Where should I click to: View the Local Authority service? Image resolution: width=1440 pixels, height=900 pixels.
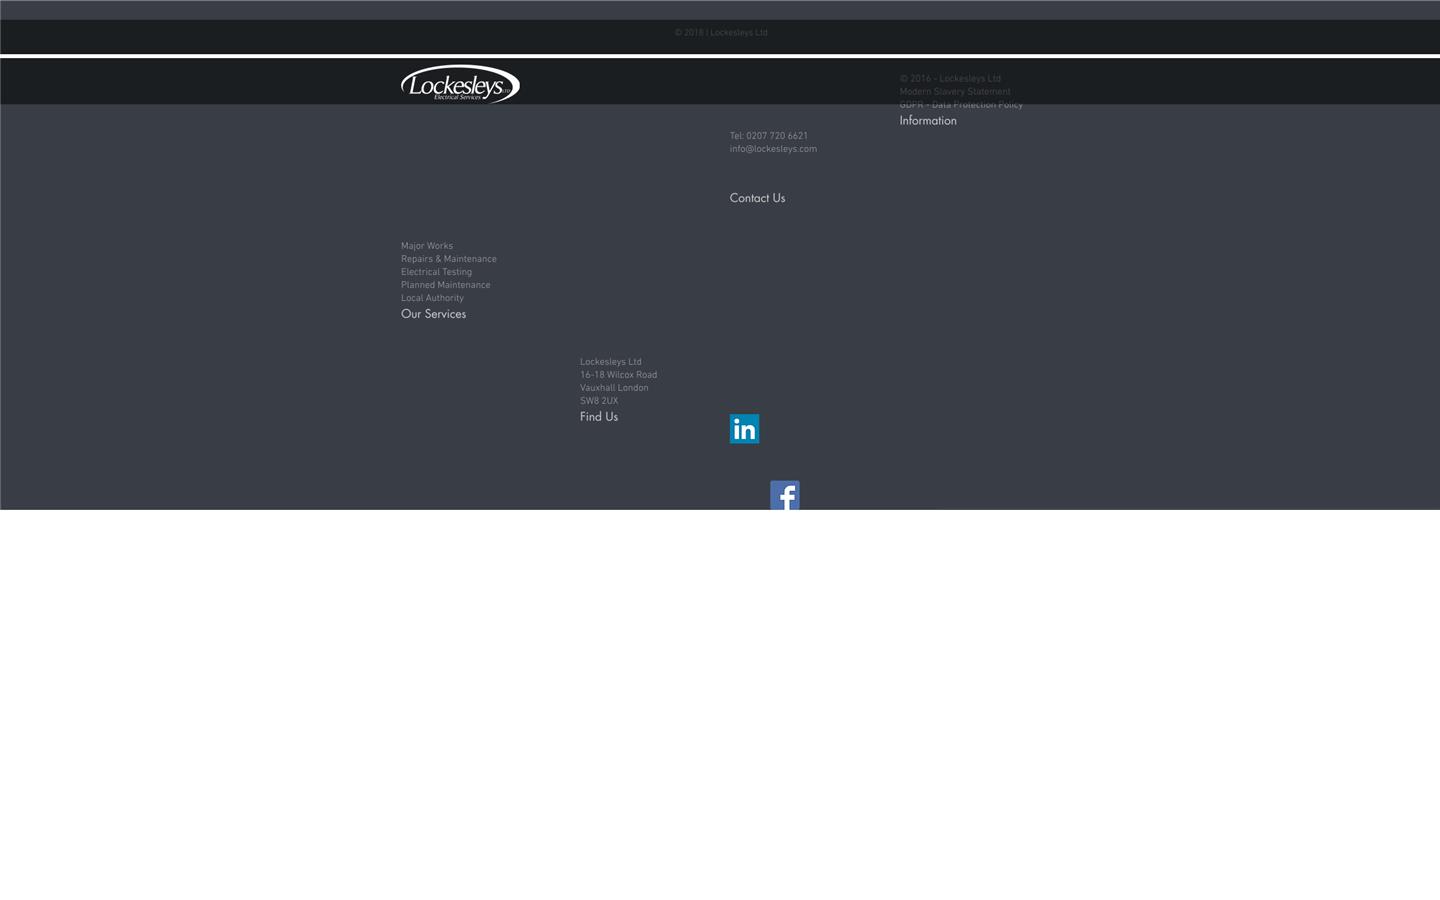tap(432, 297)
